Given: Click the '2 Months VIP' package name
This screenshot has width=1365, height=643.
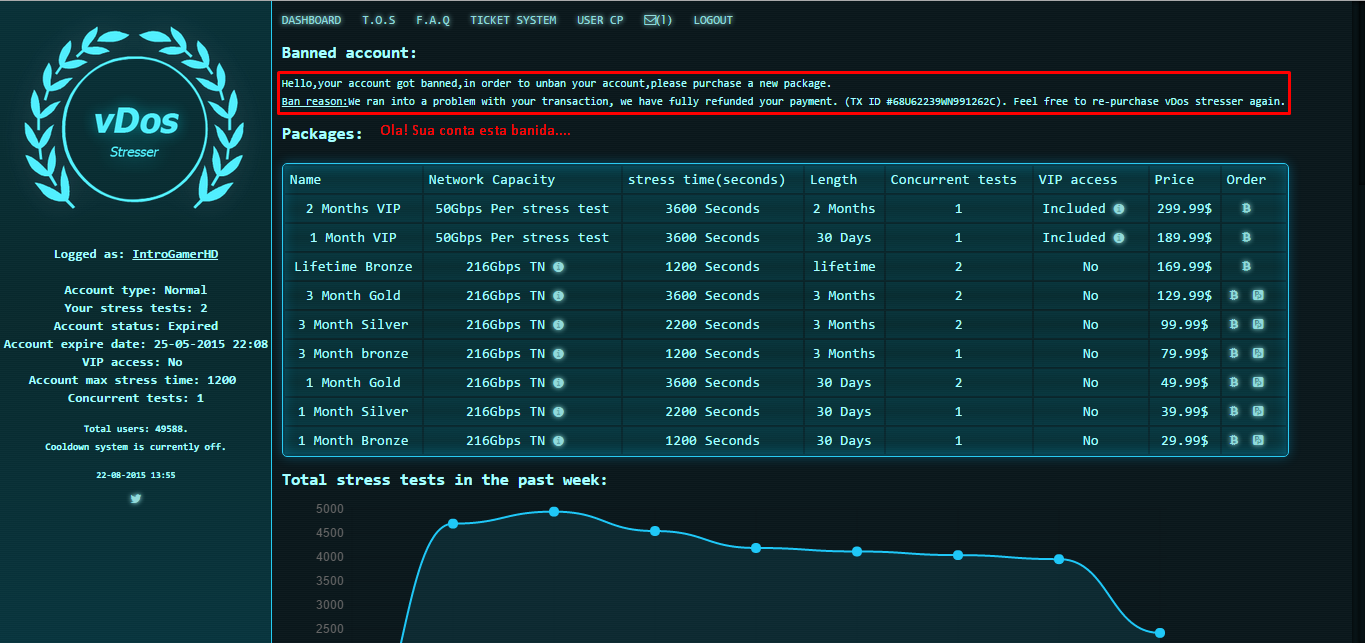Looking at the screenshot, I should point(352,209).
